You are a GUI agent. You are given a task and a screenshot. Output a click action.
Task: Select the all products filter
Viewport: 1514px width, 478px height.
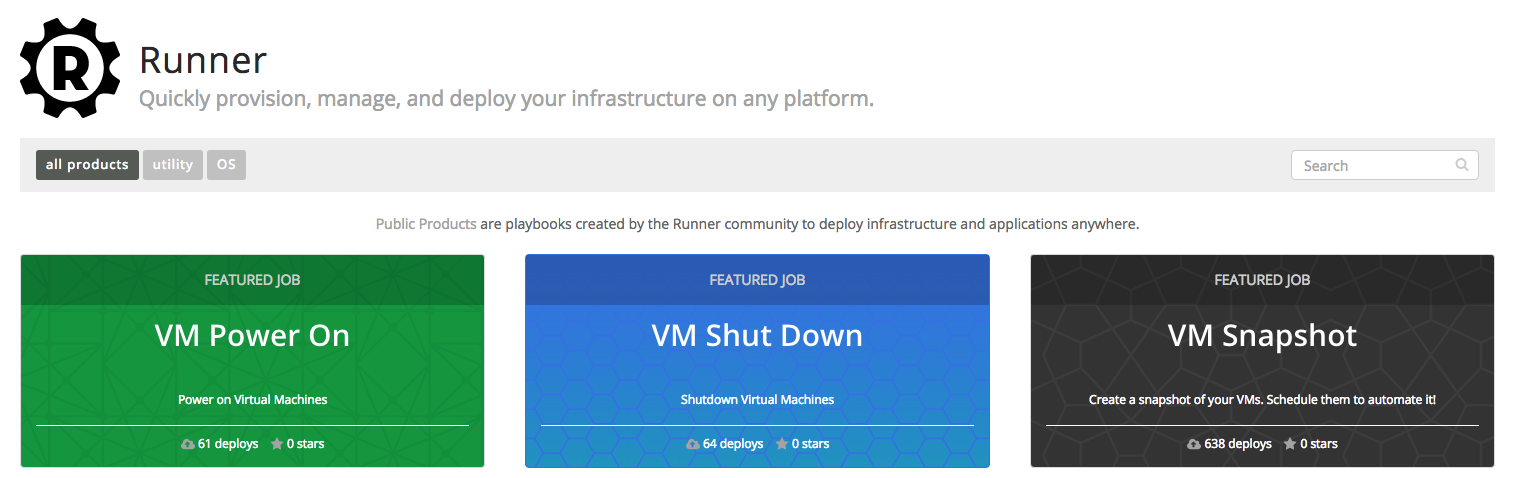click(x=87, y=165)
